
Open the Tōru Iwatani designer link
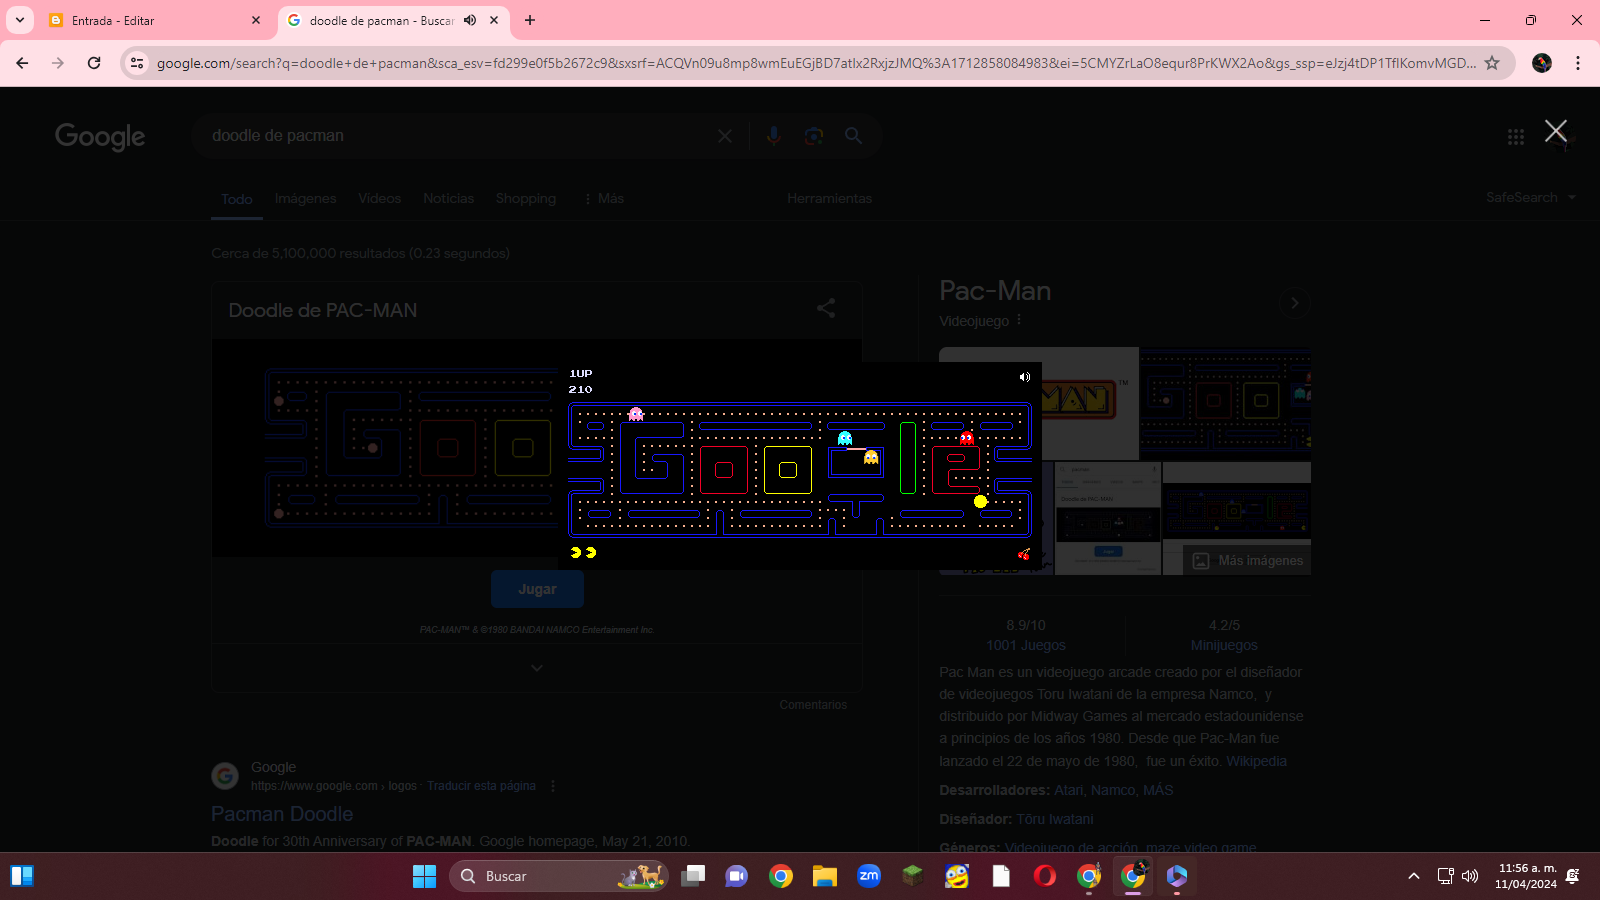point(1055,819)
